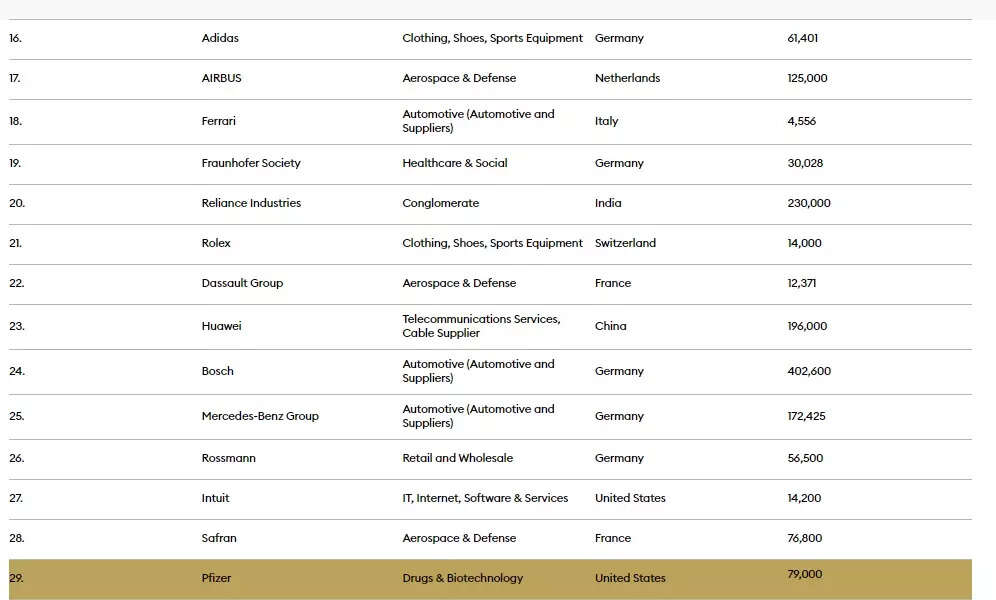The width and height of the screenshot is (996, 600).
Task: Open the Mercedes-Benz Group entry
Action: pos(260,416)
